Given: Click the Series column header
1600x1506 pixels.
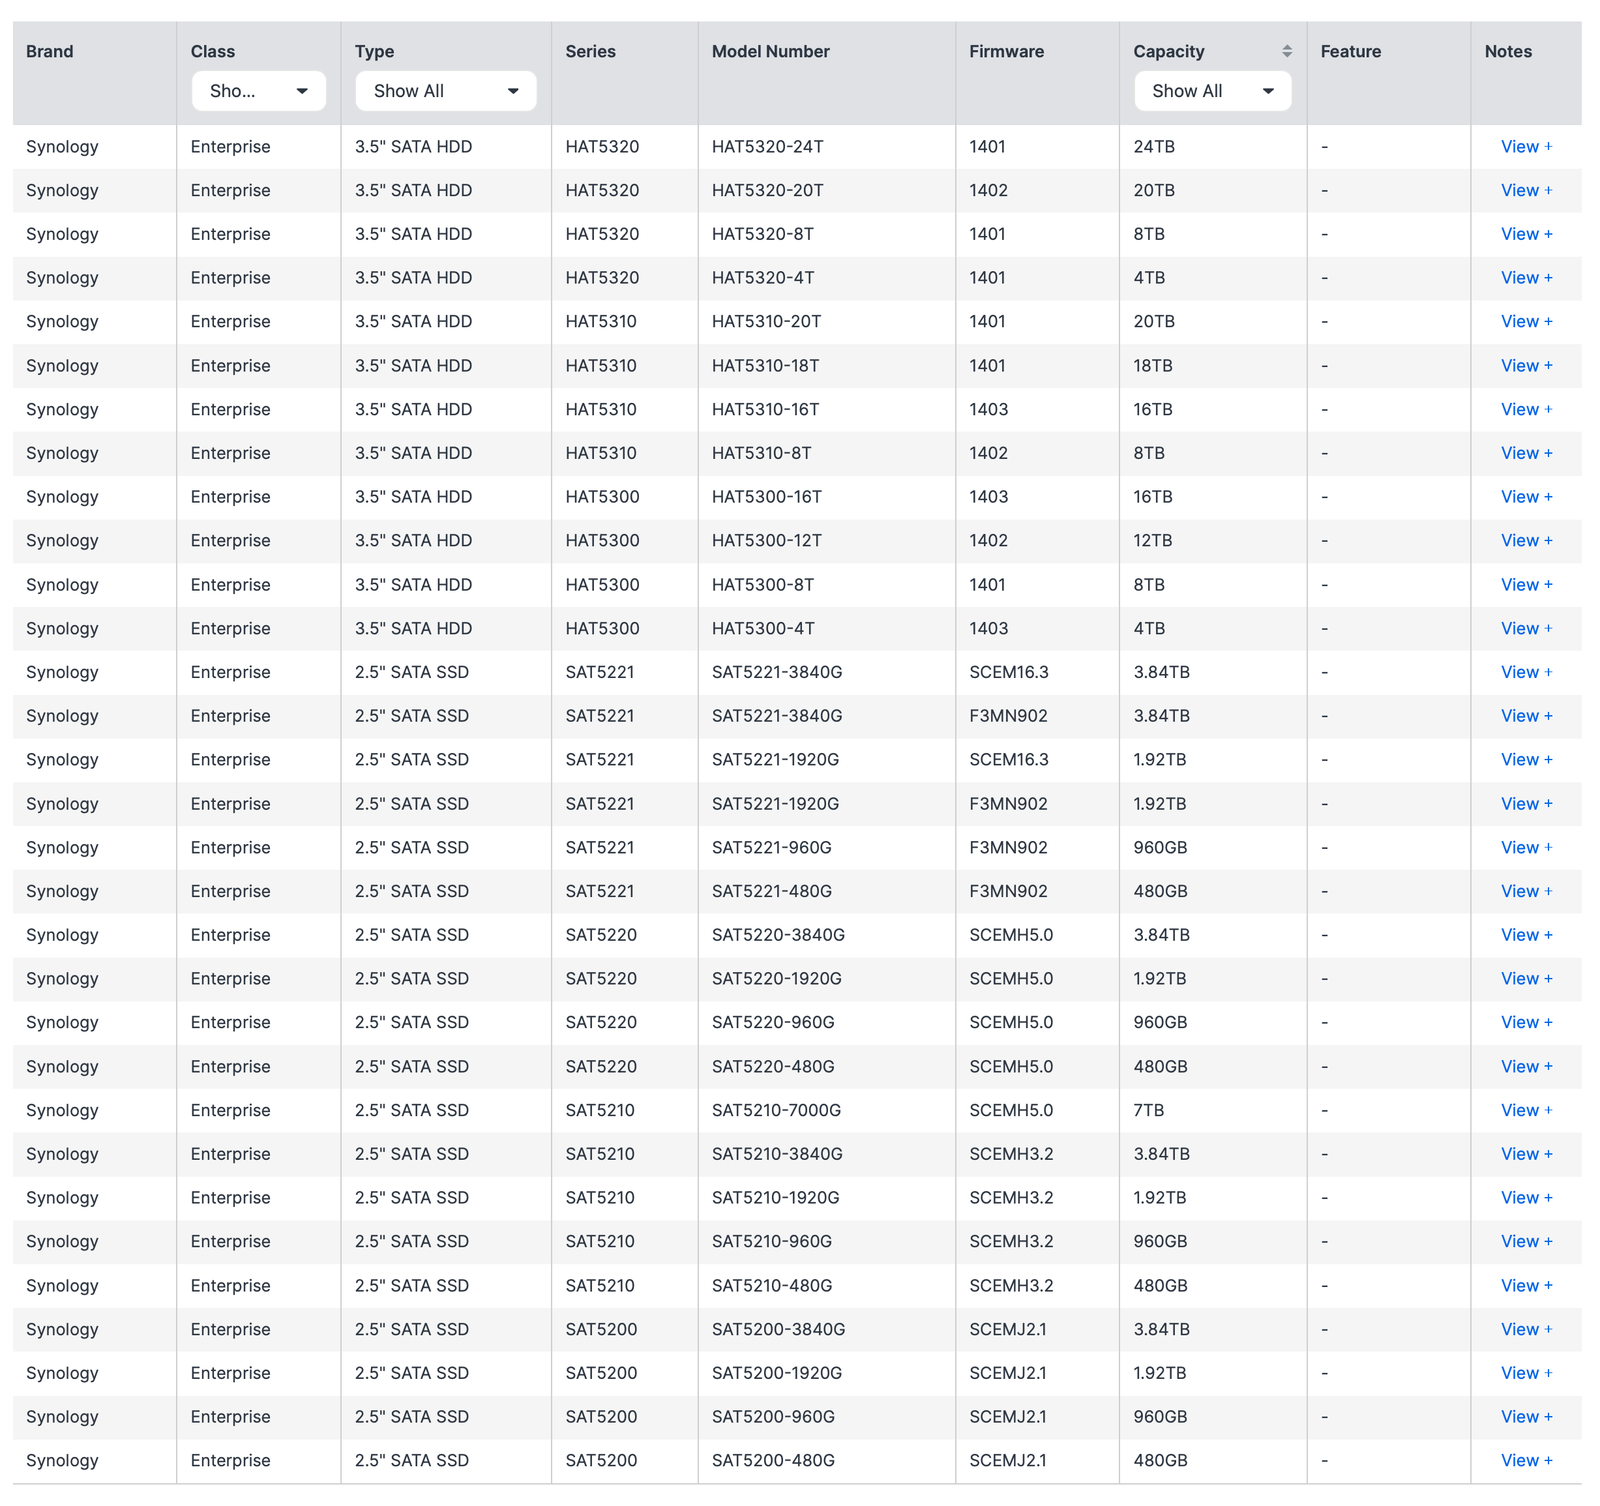Looking at the screenshot, I should tap(590, 51).
